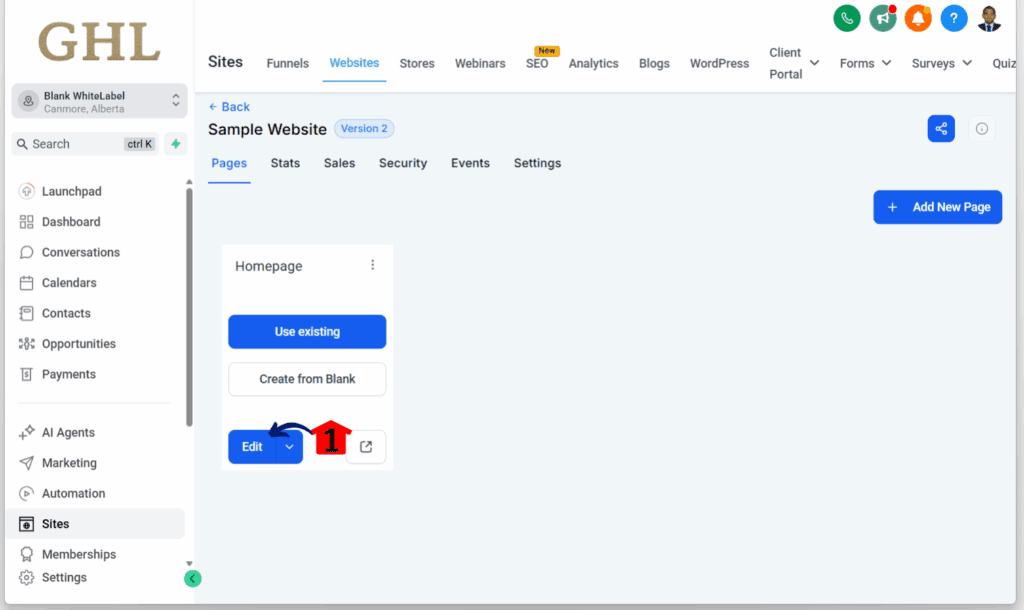Click the sidebar vertical scrollbar
This screenshot has height=610, width=1024.
[x=189, y=307]
